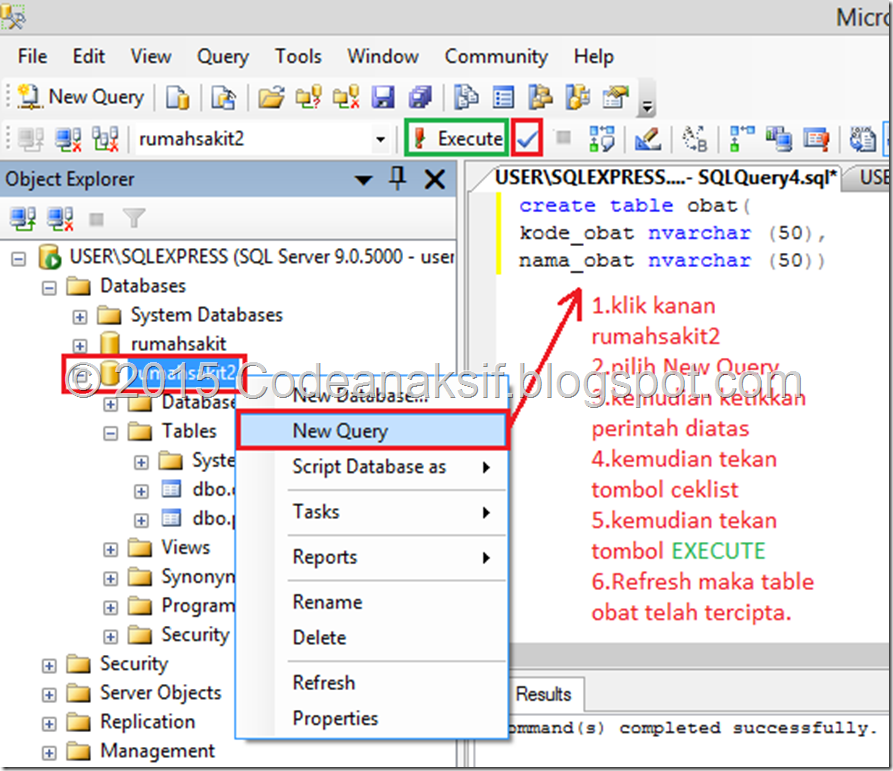893x771 pixels.
Task: Open Tasks submenu in context menu
Action: point(371,512)
